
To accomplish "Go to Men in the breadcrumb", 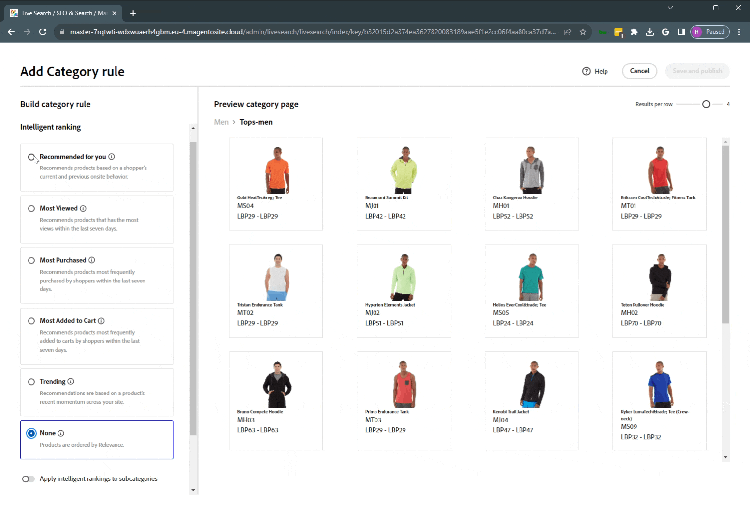I will 222,122.
